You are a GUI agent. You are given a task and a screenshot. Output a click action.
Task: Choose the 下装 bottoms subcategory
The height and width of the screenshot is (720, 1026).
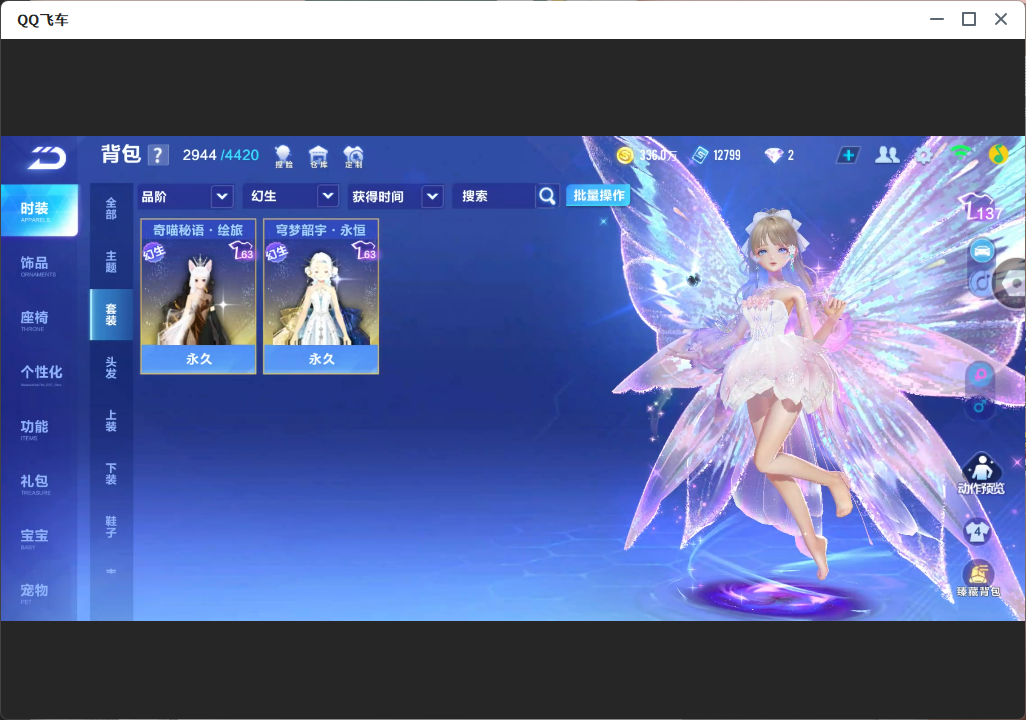click(x=111, y=474)
